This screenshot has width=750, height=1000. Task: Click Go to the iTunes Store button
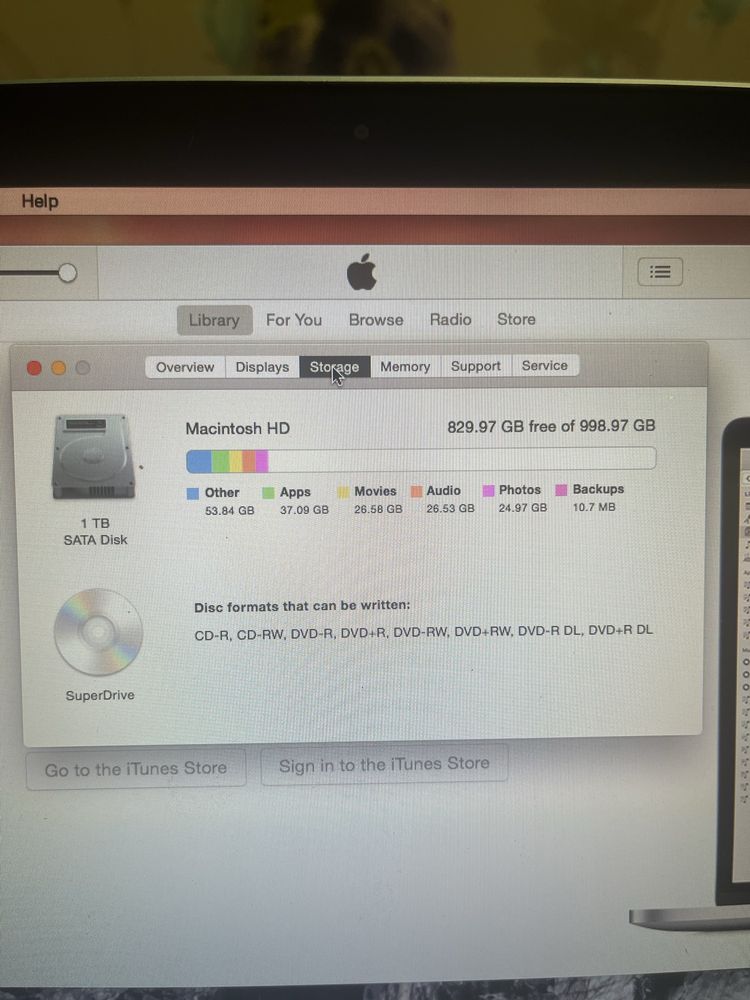pos(136,769)
